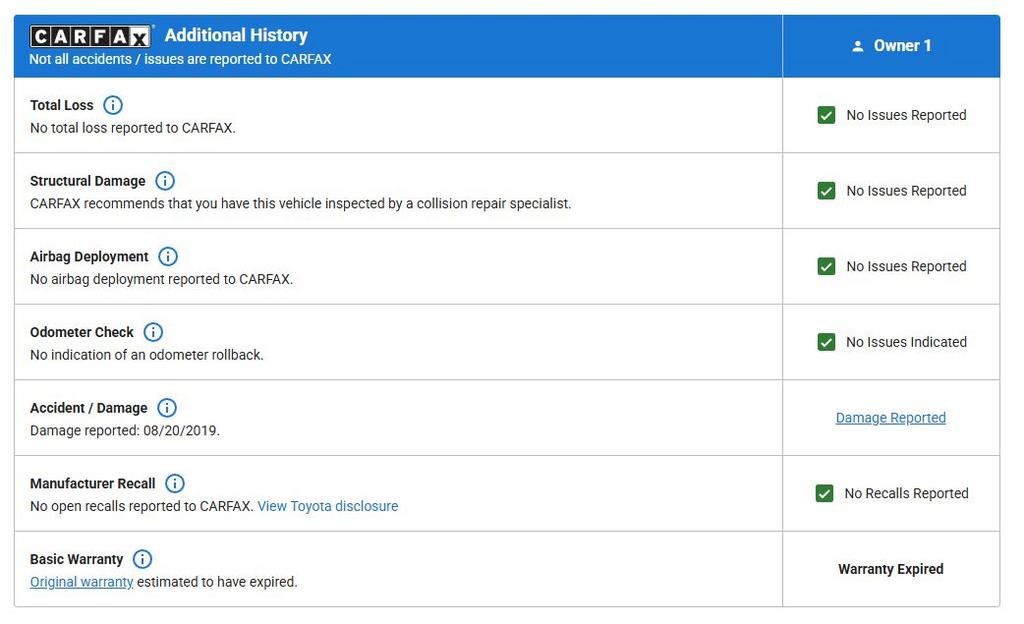Click the Structural Damage green checkmark
The image size is (1024, 624).
pyautogui.click(x=826, y=191)
